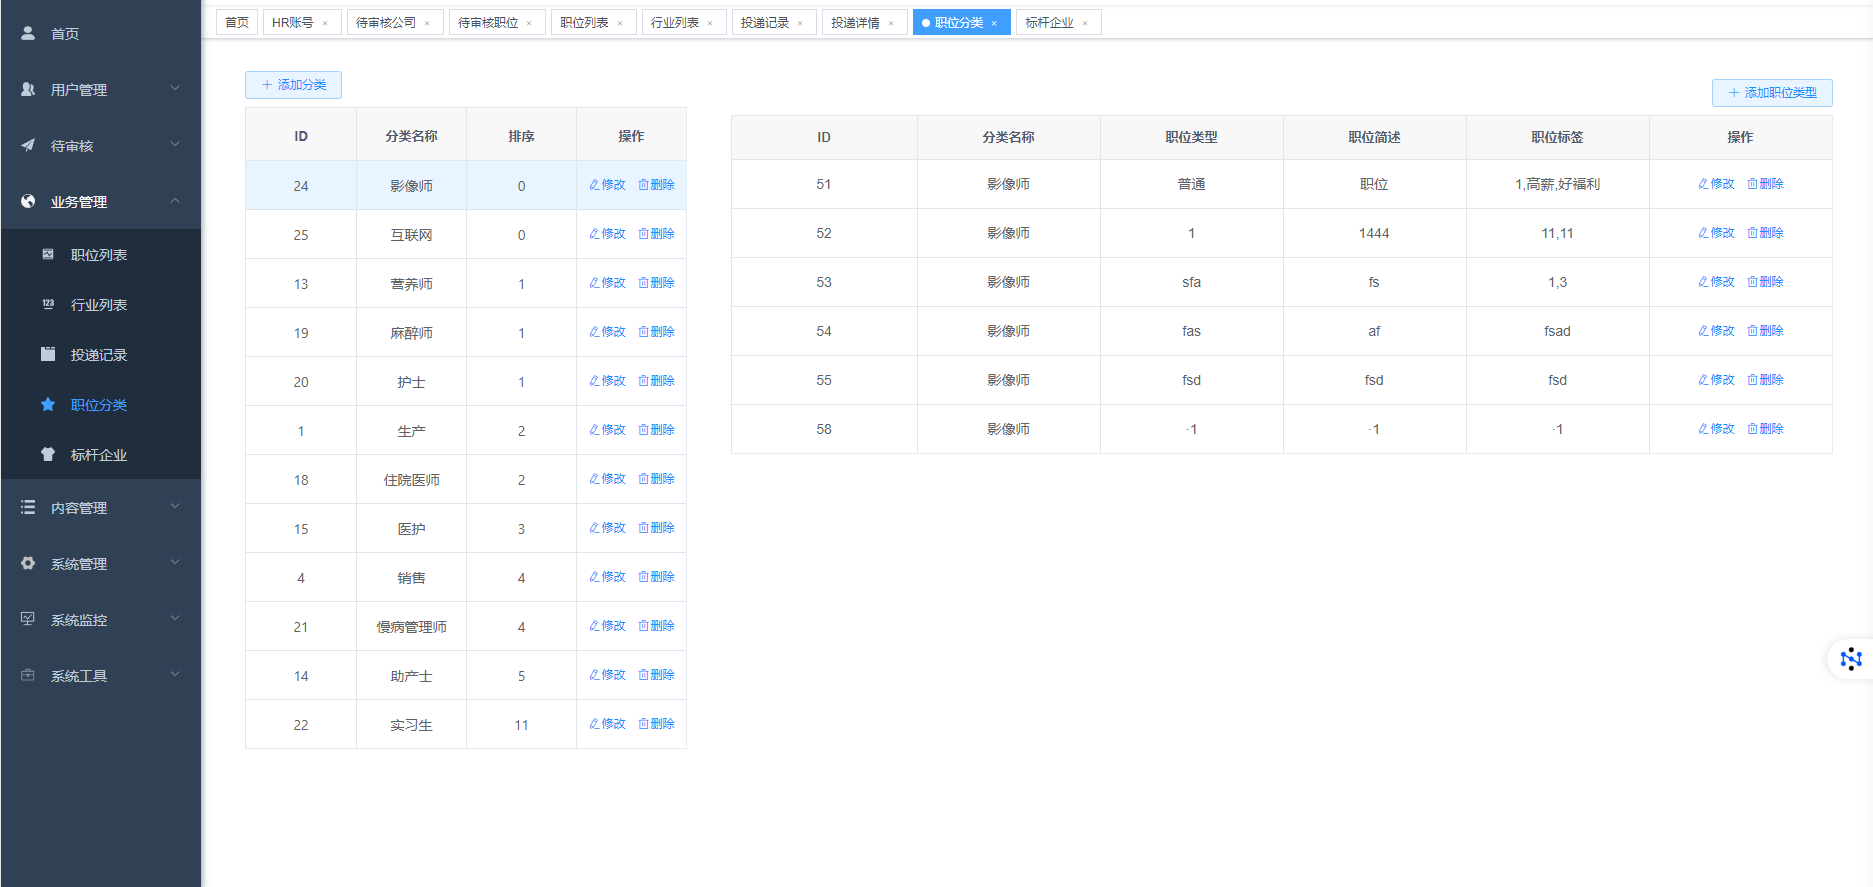Edit the position type with ID 53

[x=1716, y=282]
